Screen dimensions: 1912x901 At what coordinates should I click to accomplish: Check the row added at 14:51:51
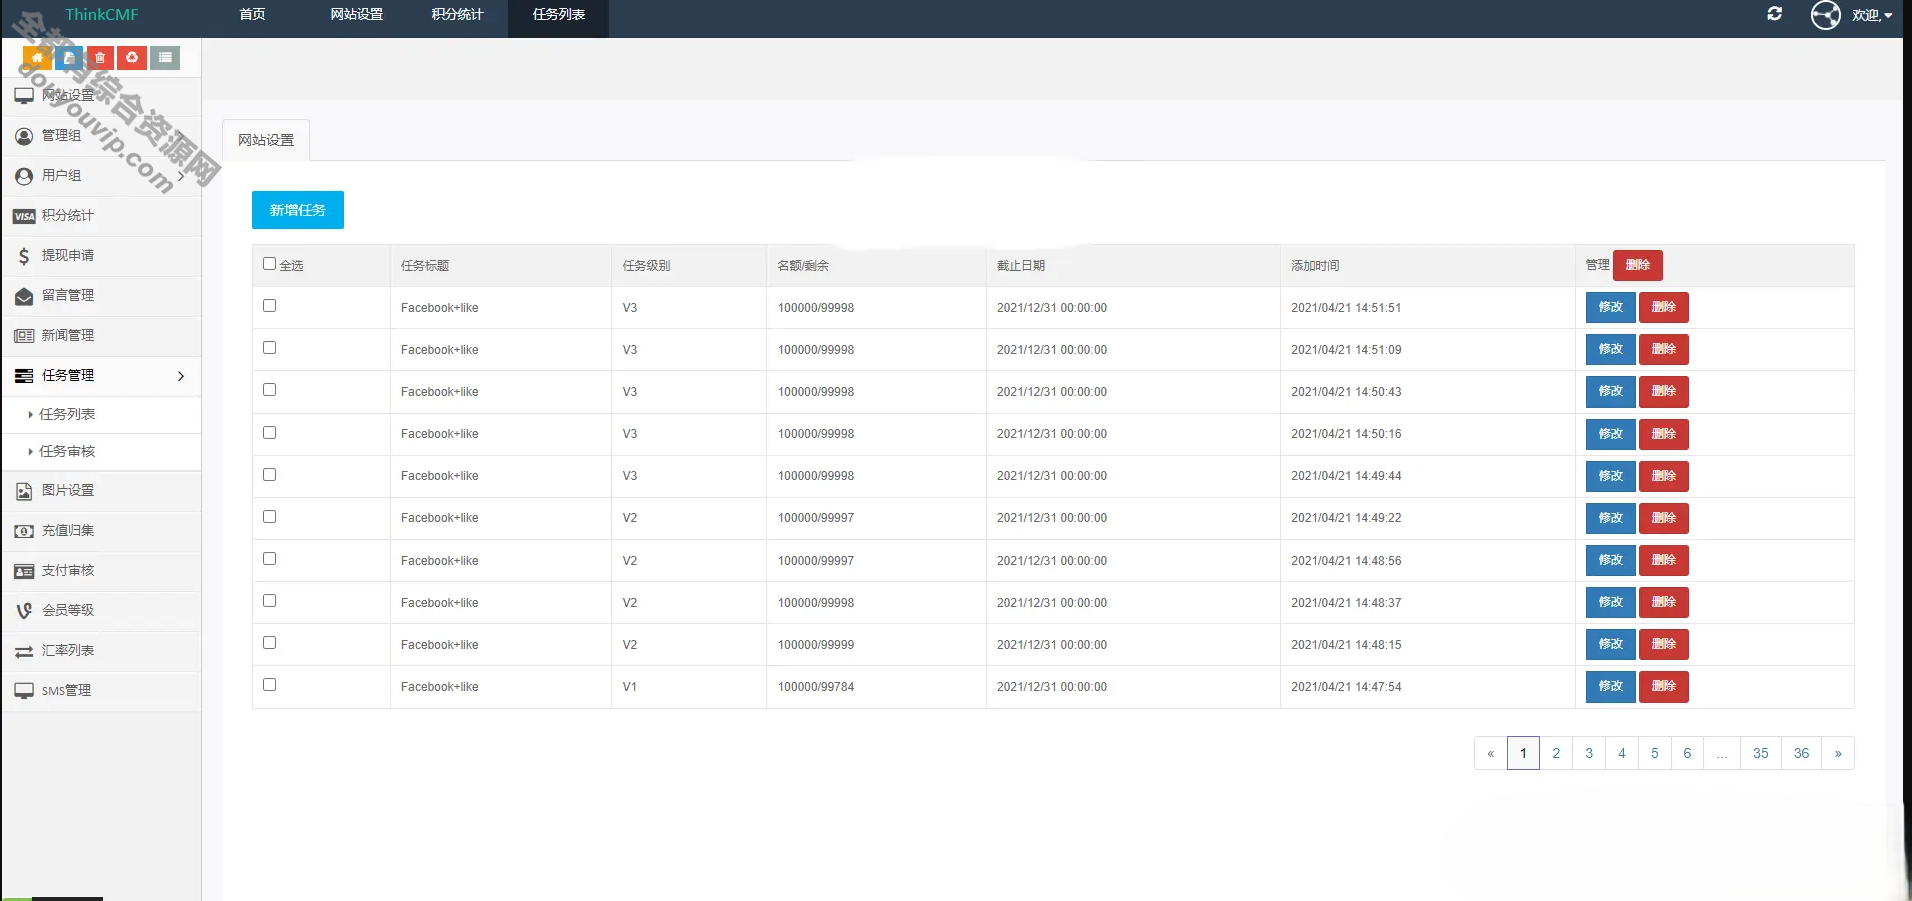269,306
